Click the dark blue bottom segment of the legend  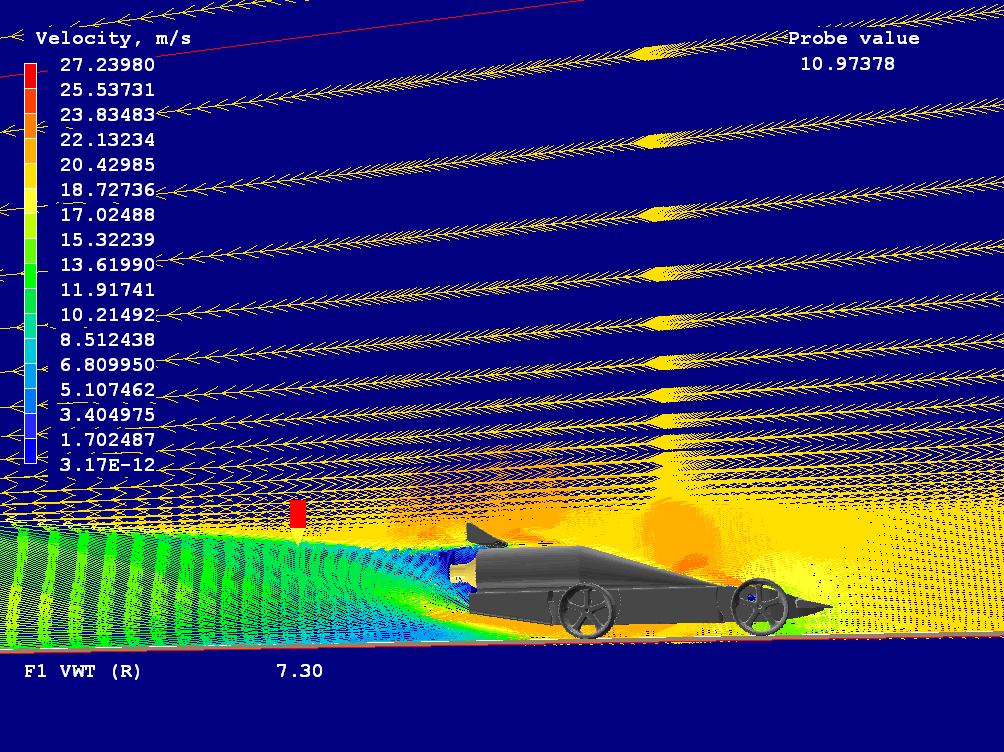point(30,451)
